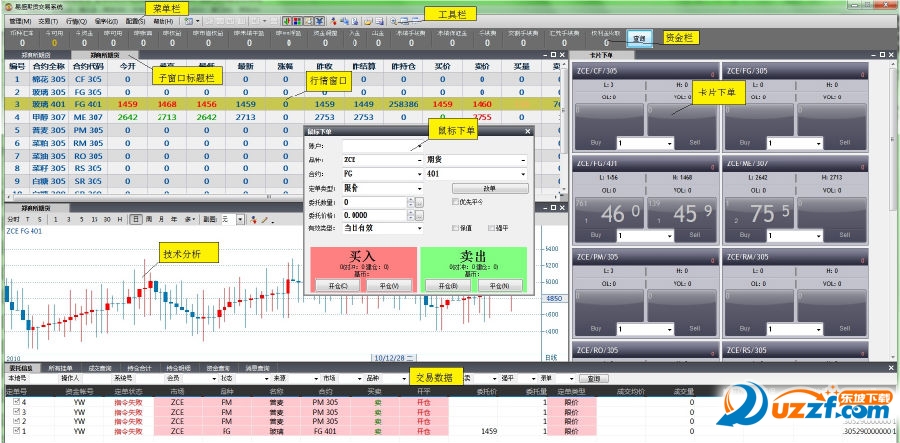Click the ¥ currency icon in main toolbar
The image size is (900, 443).
point(320,21)
